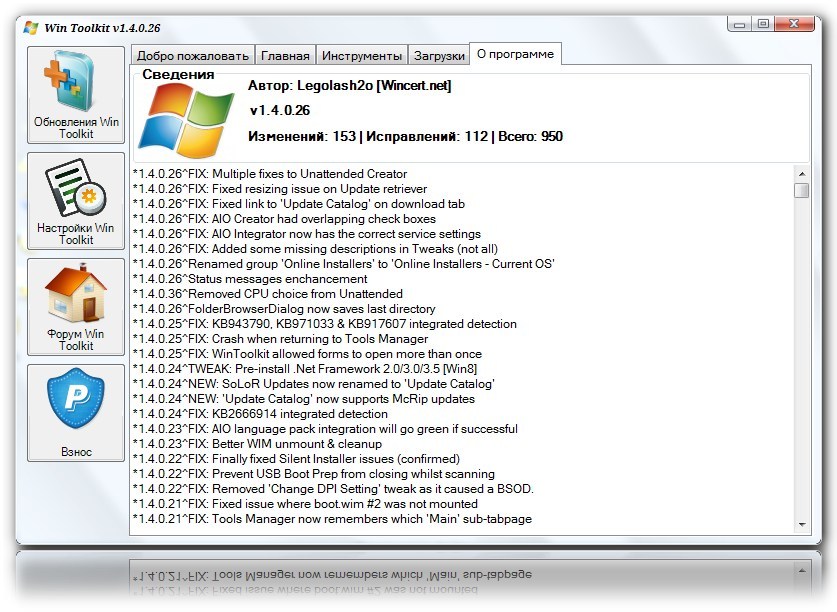The height and width of the screenshot is (612, 837).
Task: Click the app icon in title bar
Action: (x=31, y=27)
